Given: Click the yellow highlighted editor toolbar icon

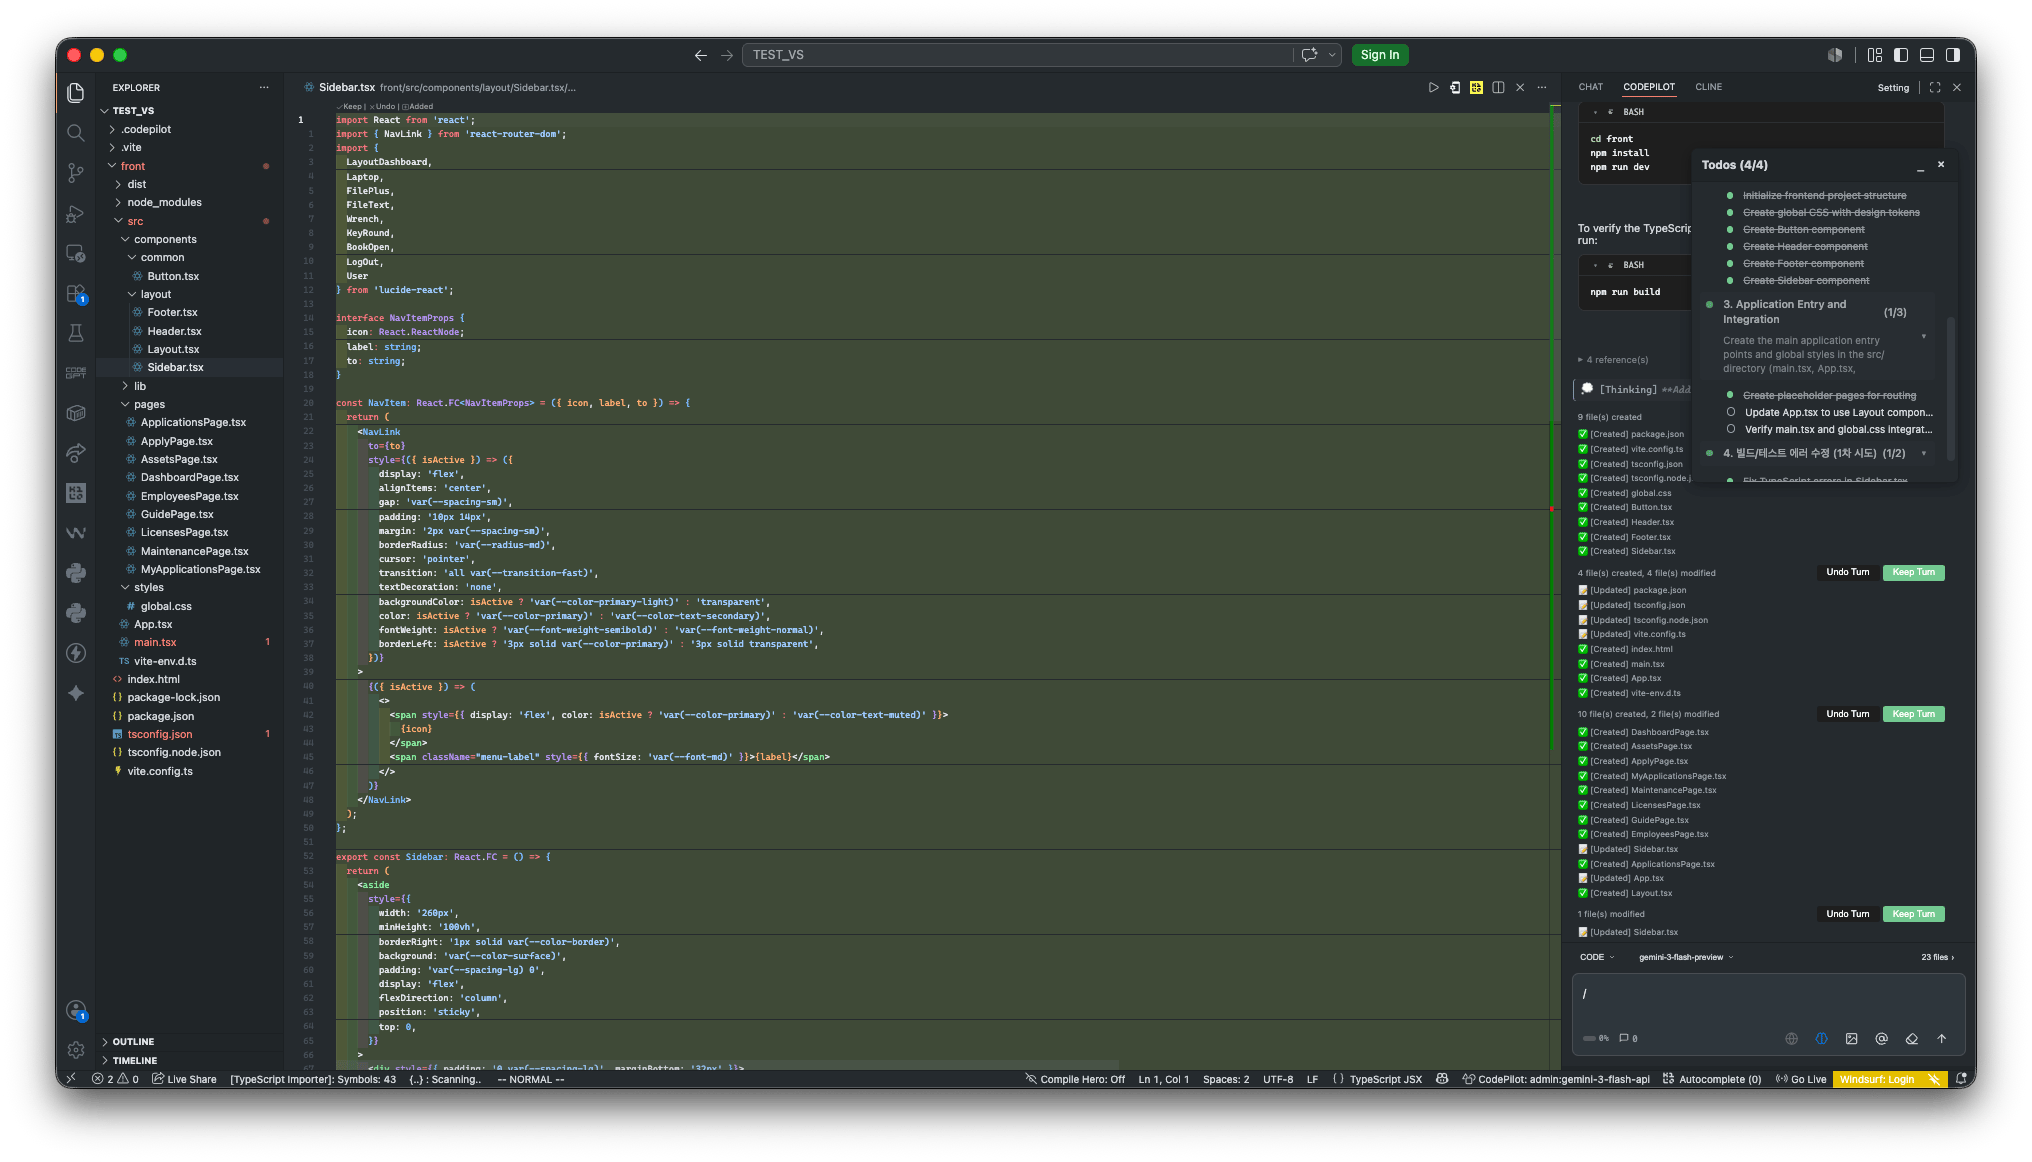Looking at the screenshot, I should point(1476,88).
